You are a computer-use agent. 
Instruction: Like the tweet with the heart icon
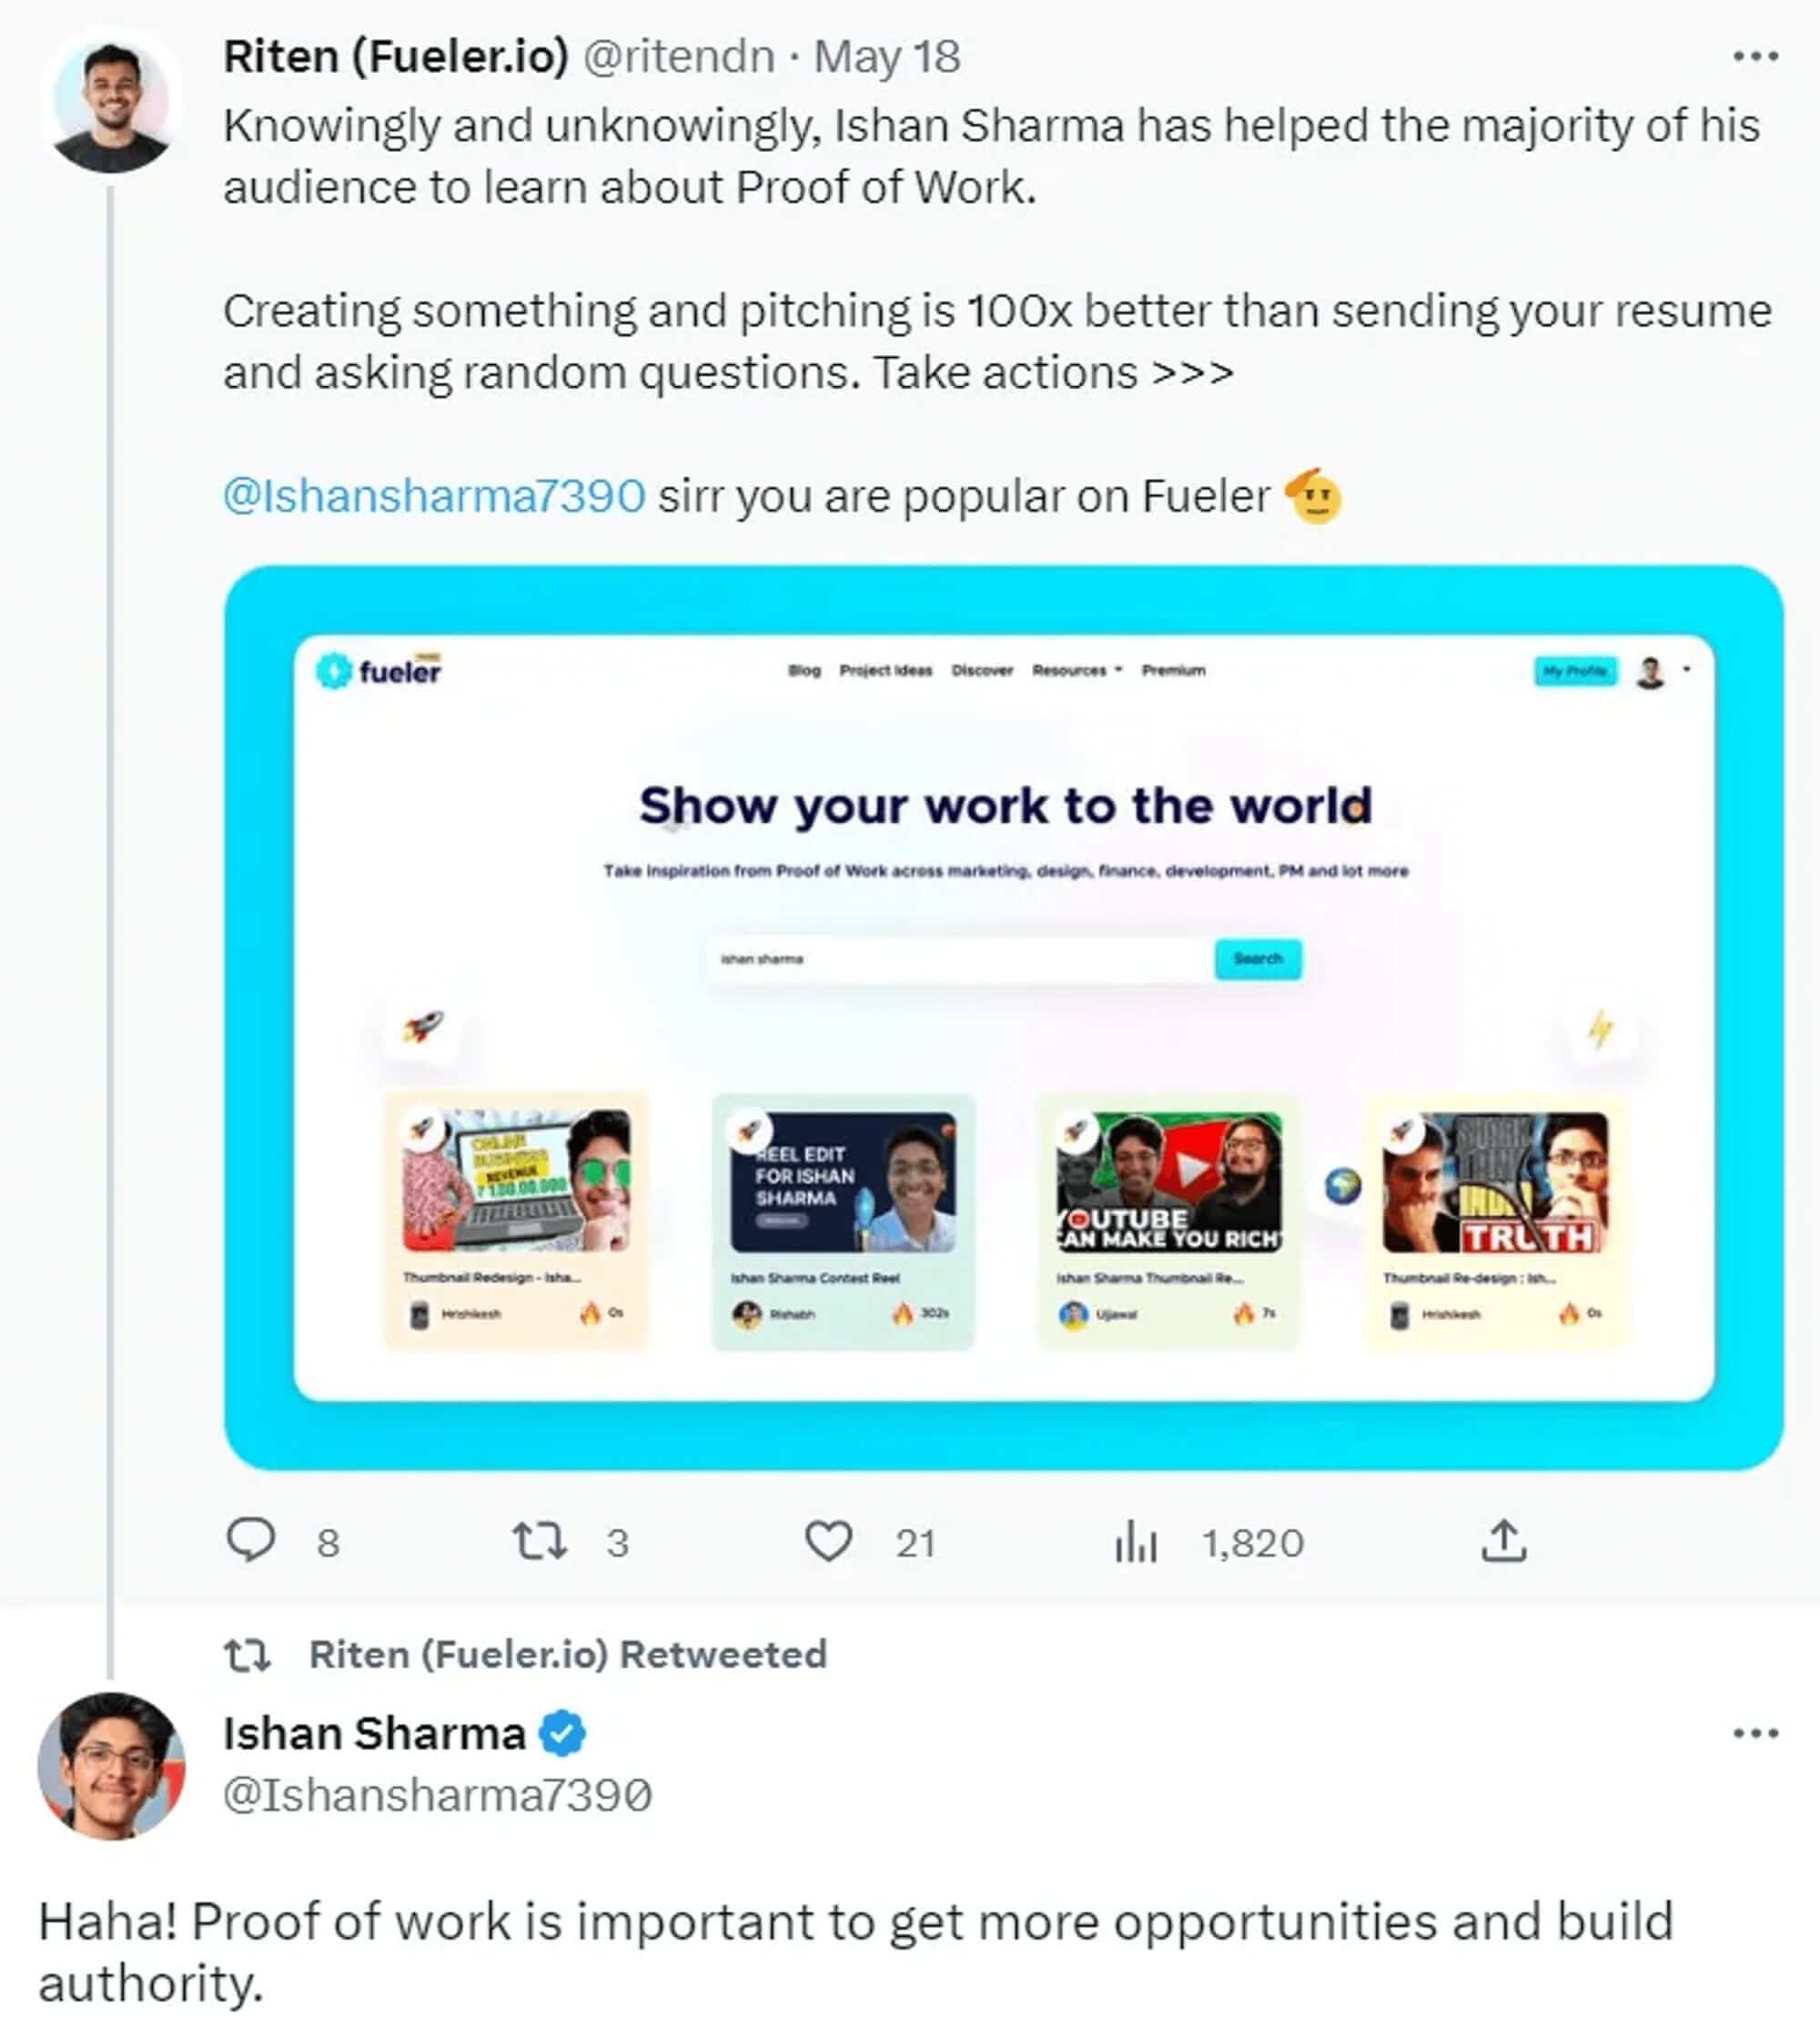tap(828, 1541)
